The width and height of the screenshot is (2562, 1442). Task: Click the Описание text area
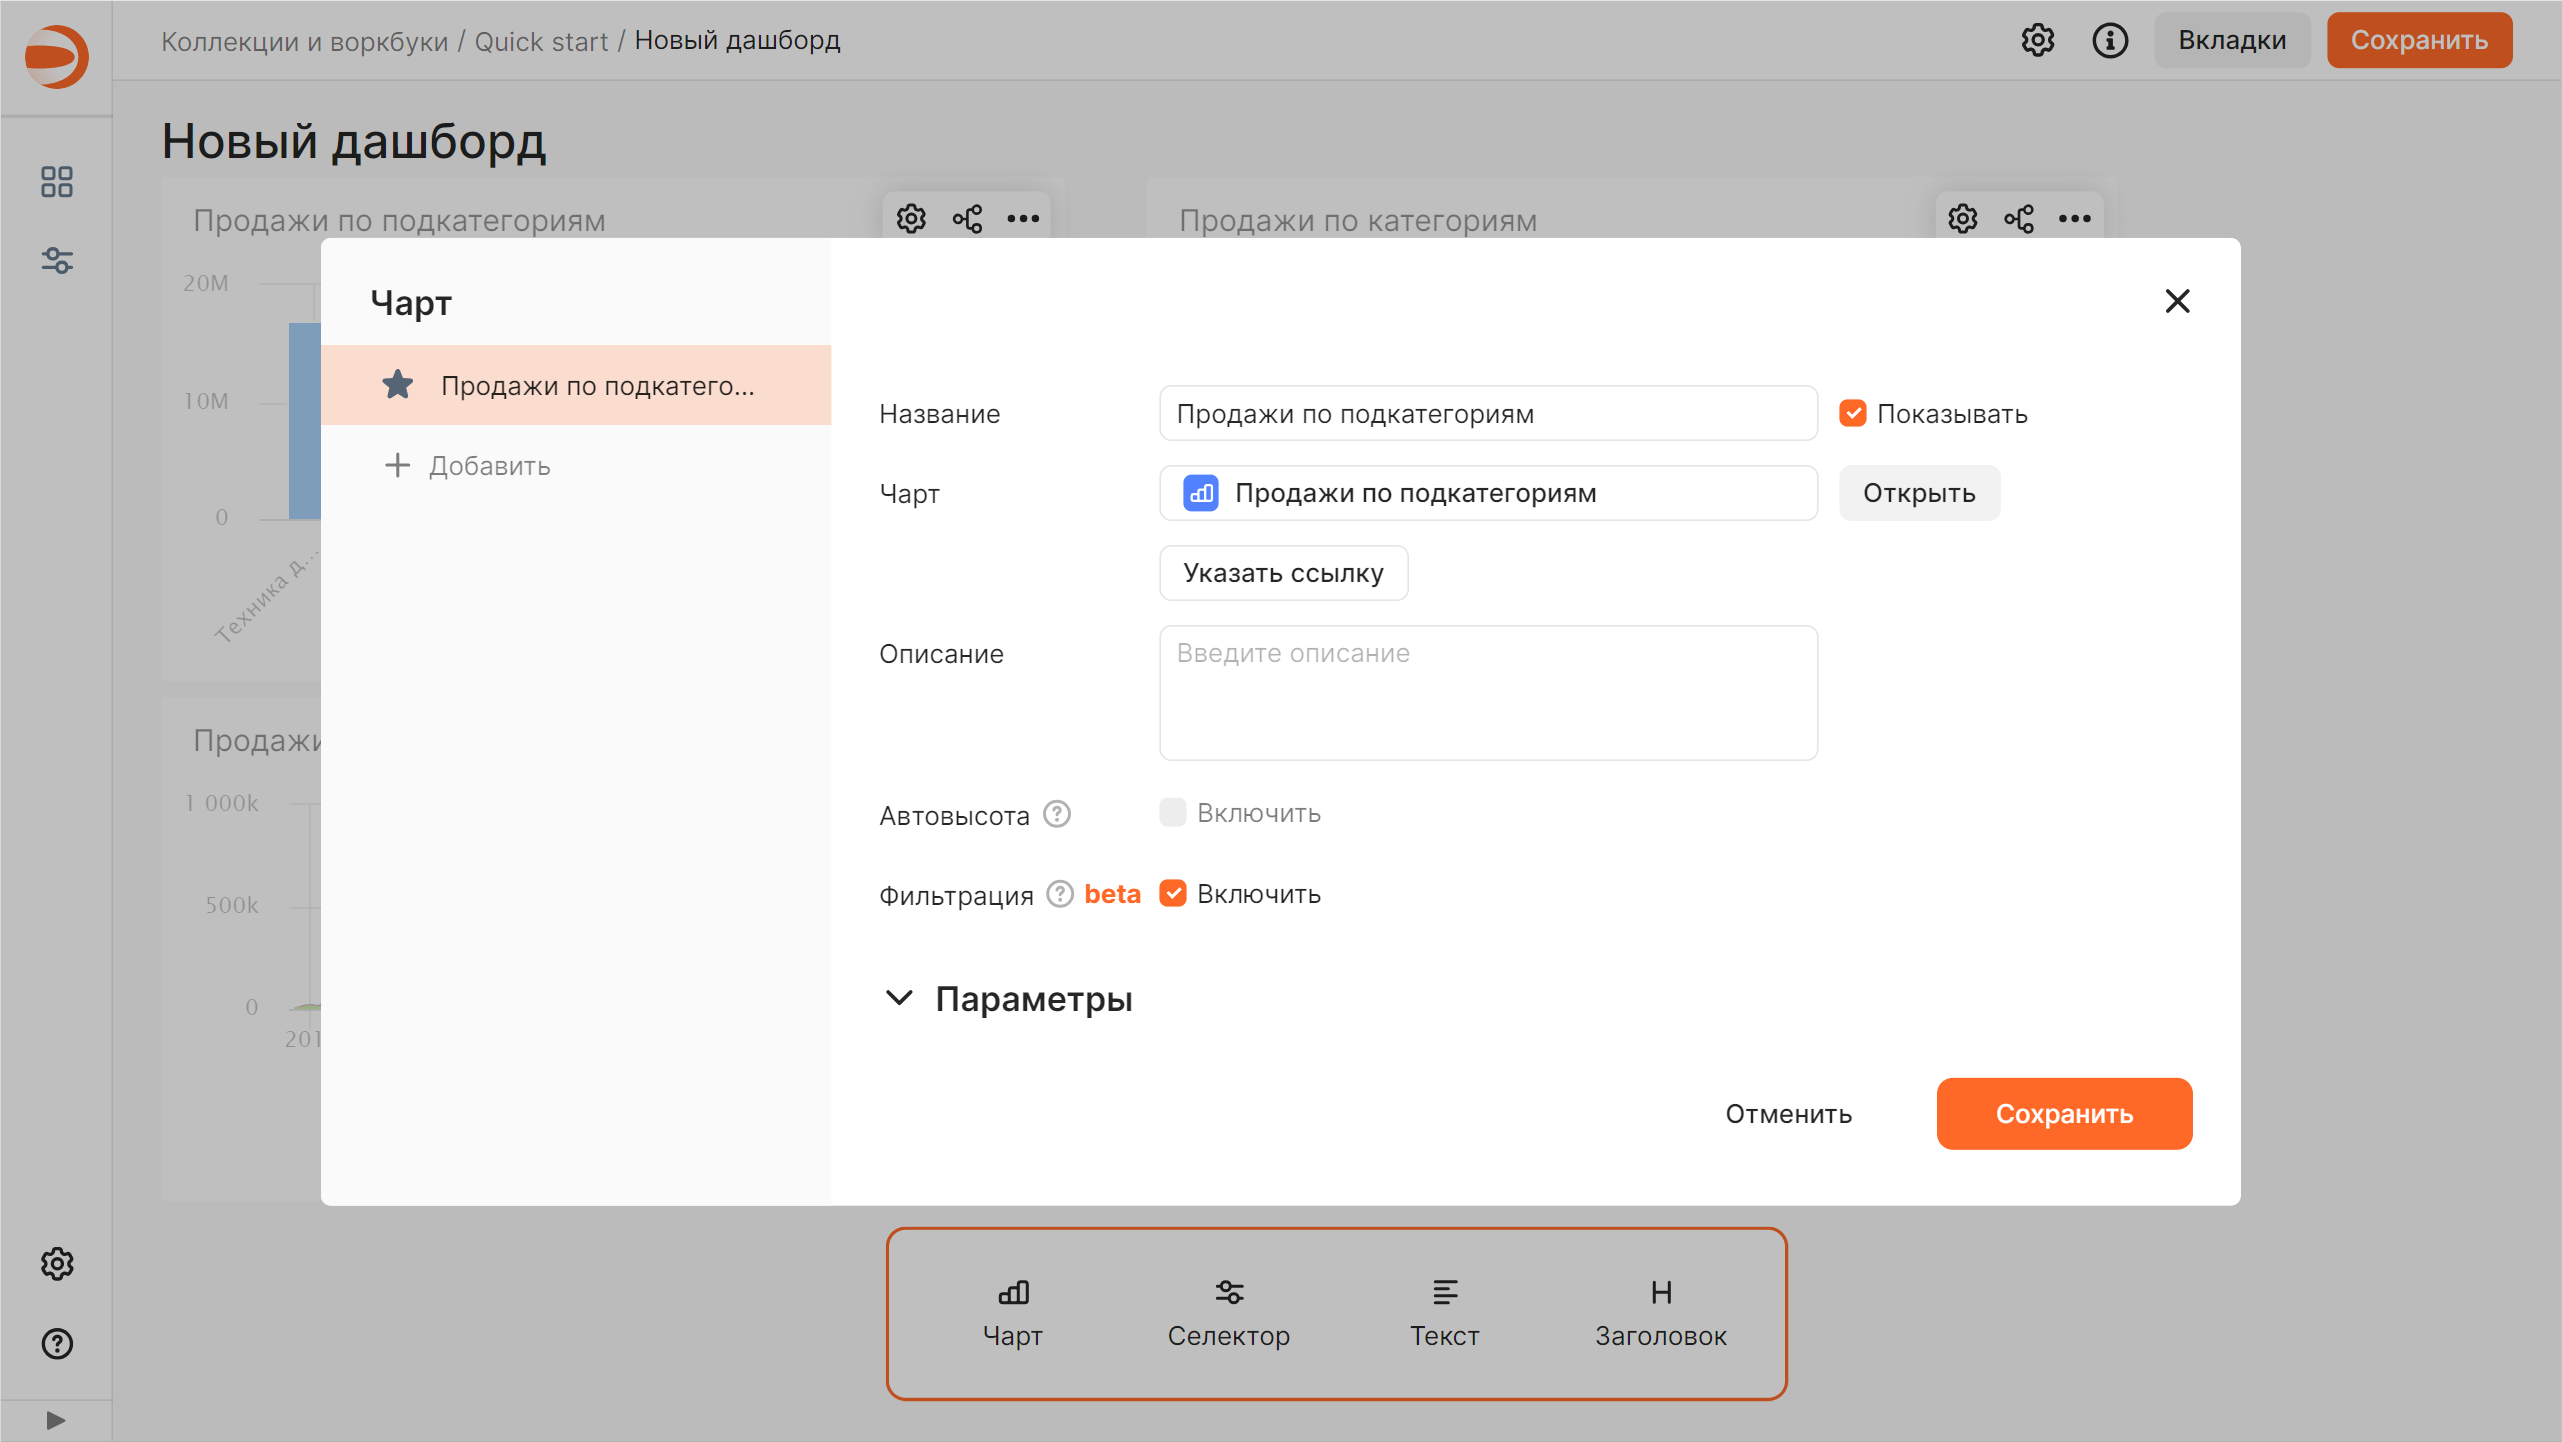pyautogui.click(x=1488, y=693)
